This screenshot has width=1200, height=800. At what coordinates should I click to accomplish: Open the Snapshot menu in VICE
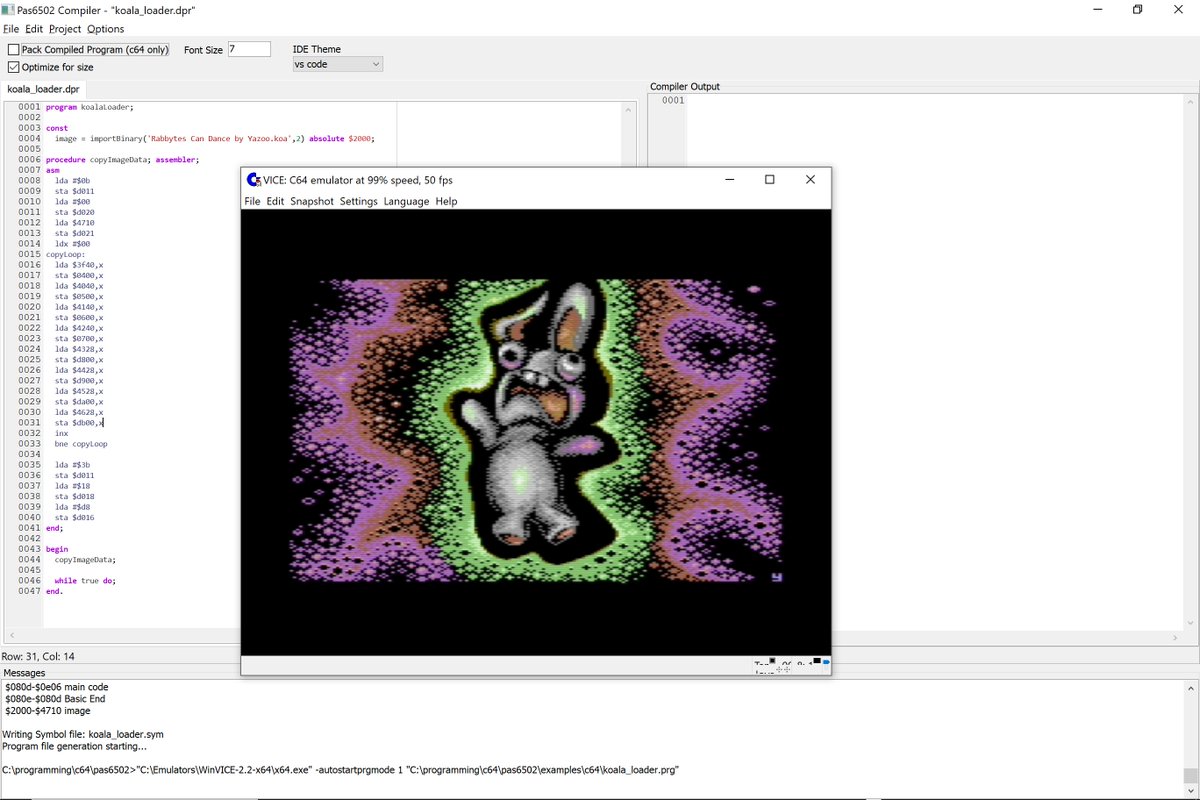[312, 201]
